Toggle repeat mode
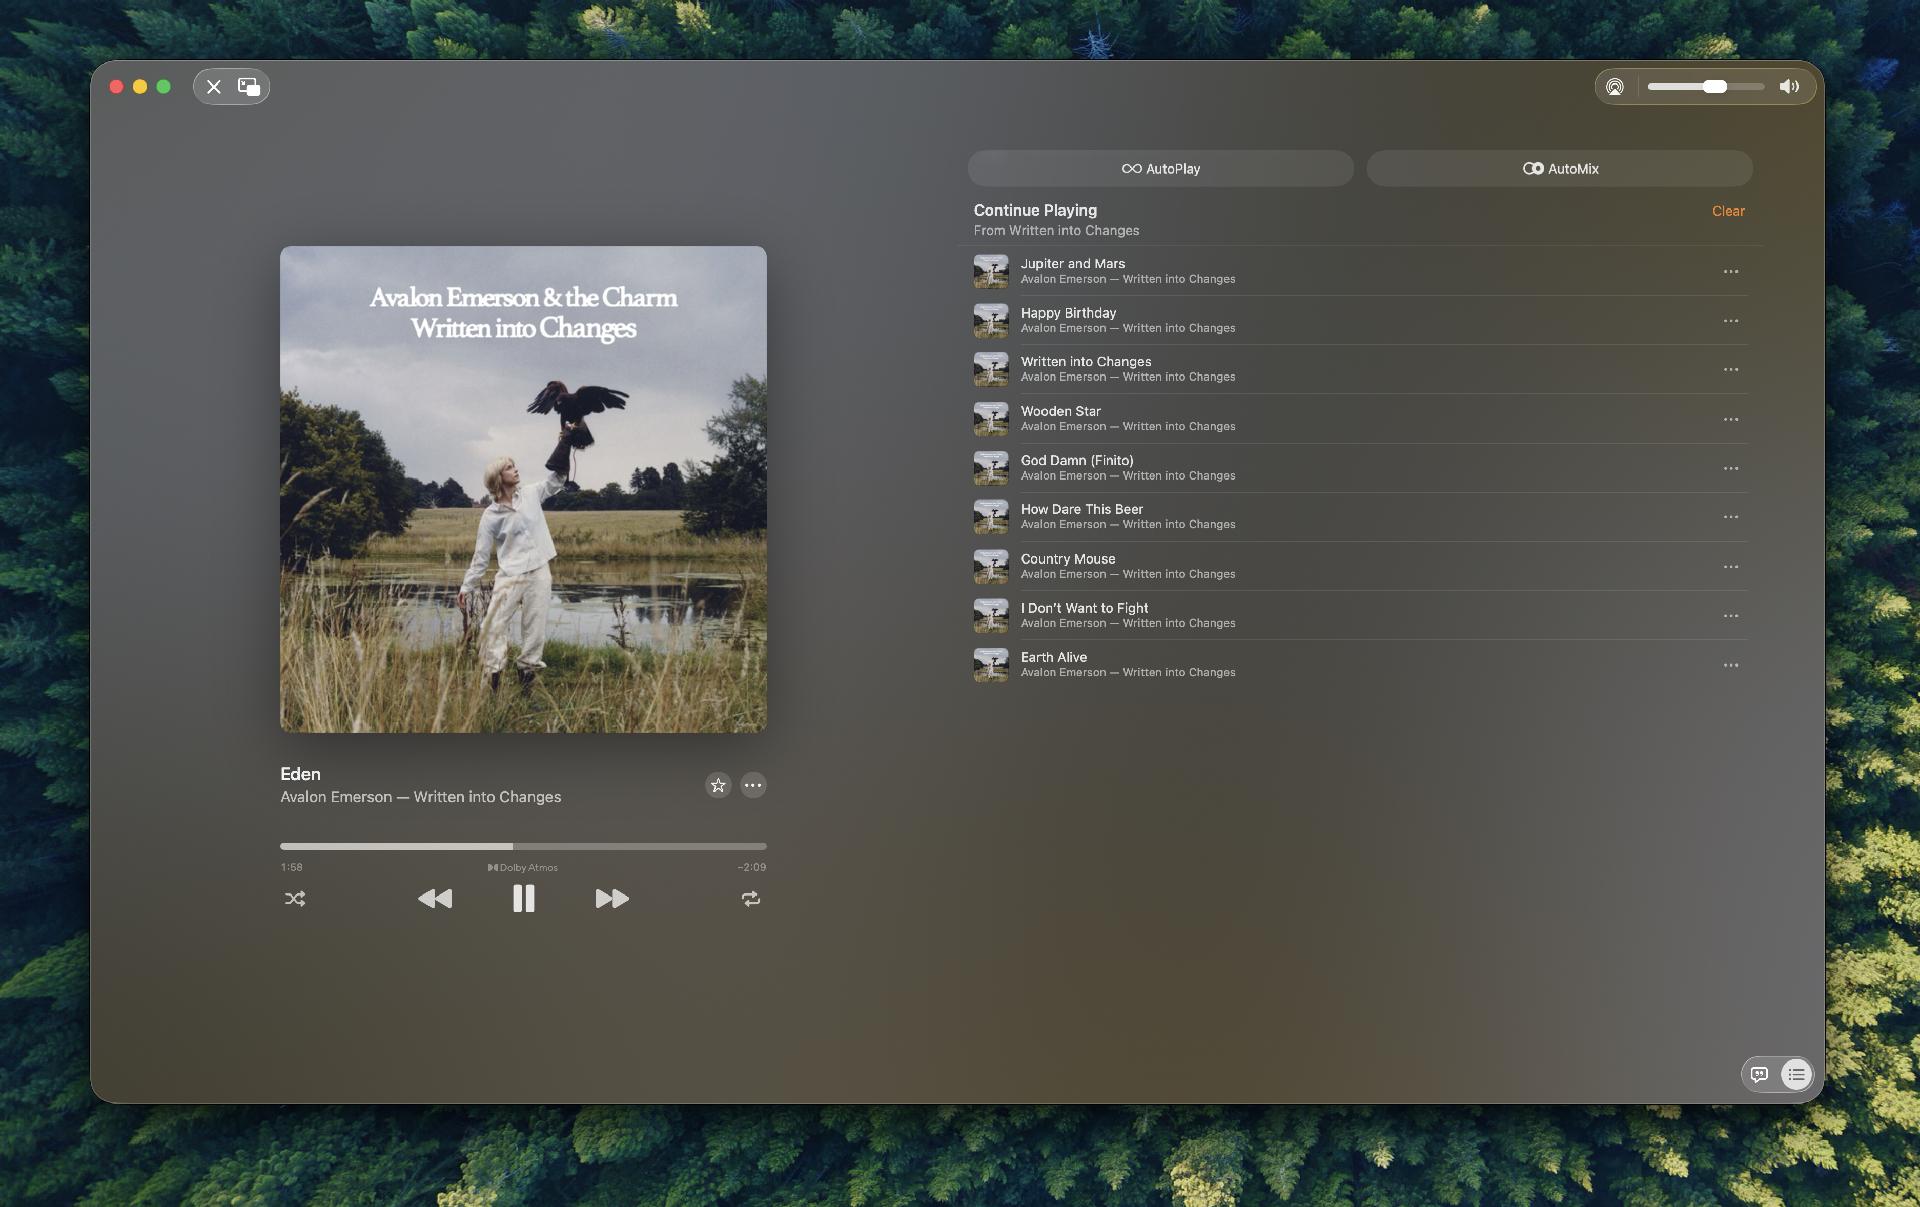Viewport: 1920px width, 1207px height. (x=751, y=899)
